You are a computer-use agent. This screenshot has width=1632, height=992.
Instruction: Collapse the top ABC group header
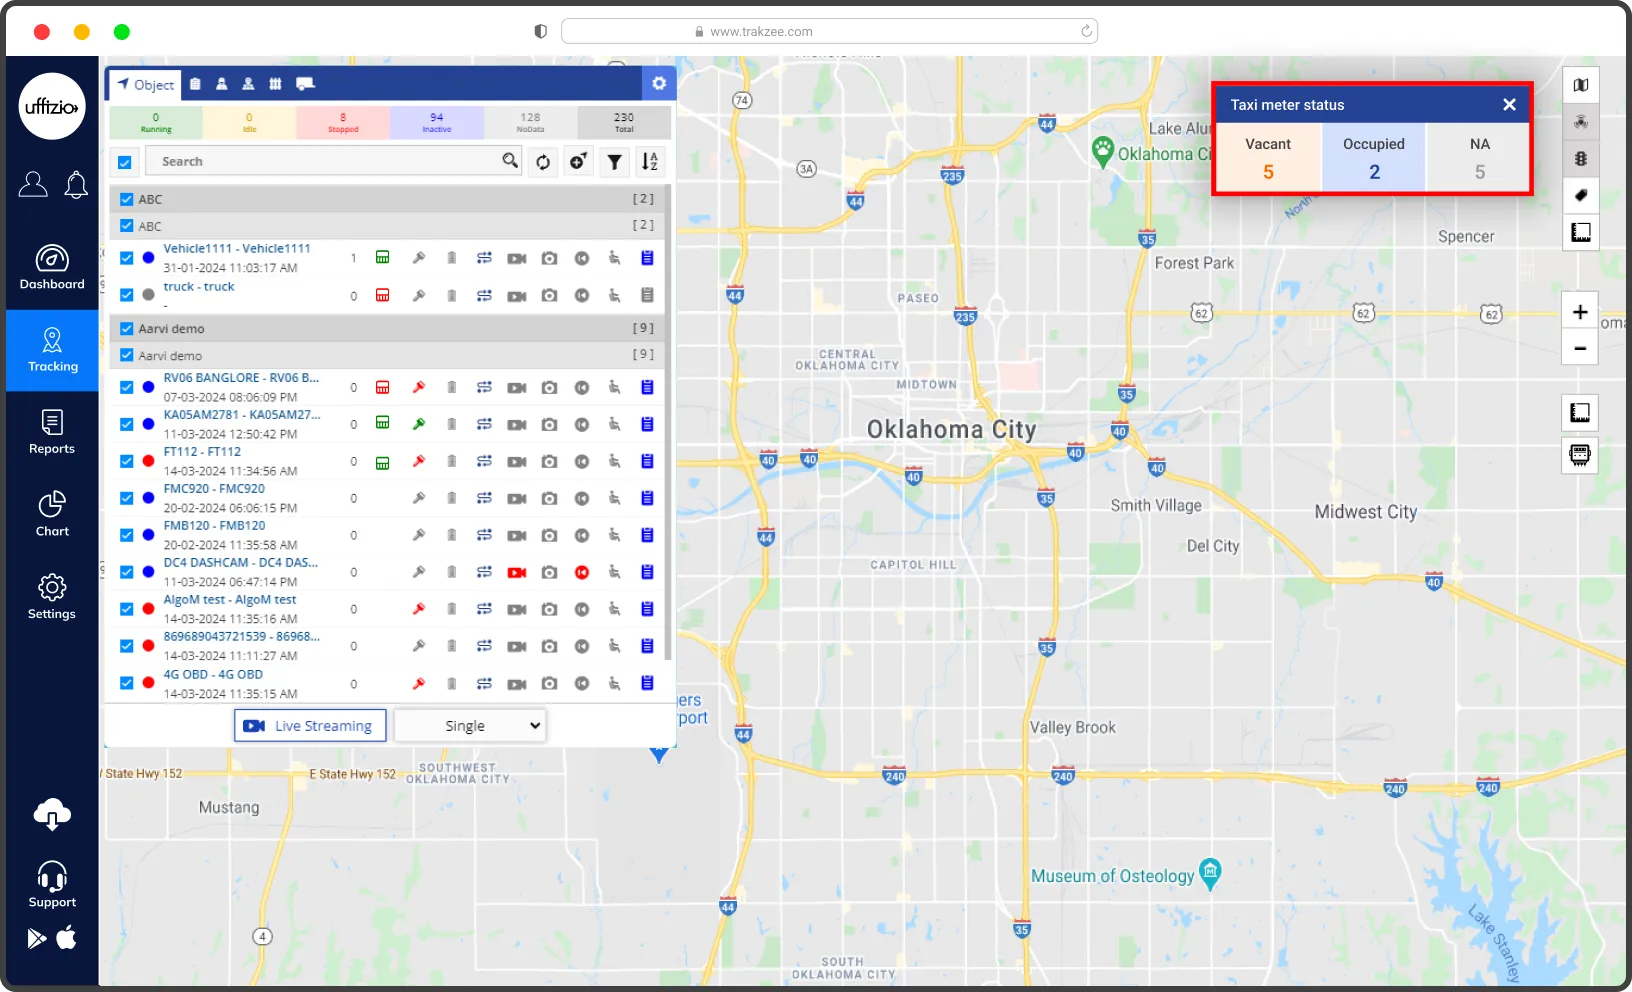click(390, 199)
